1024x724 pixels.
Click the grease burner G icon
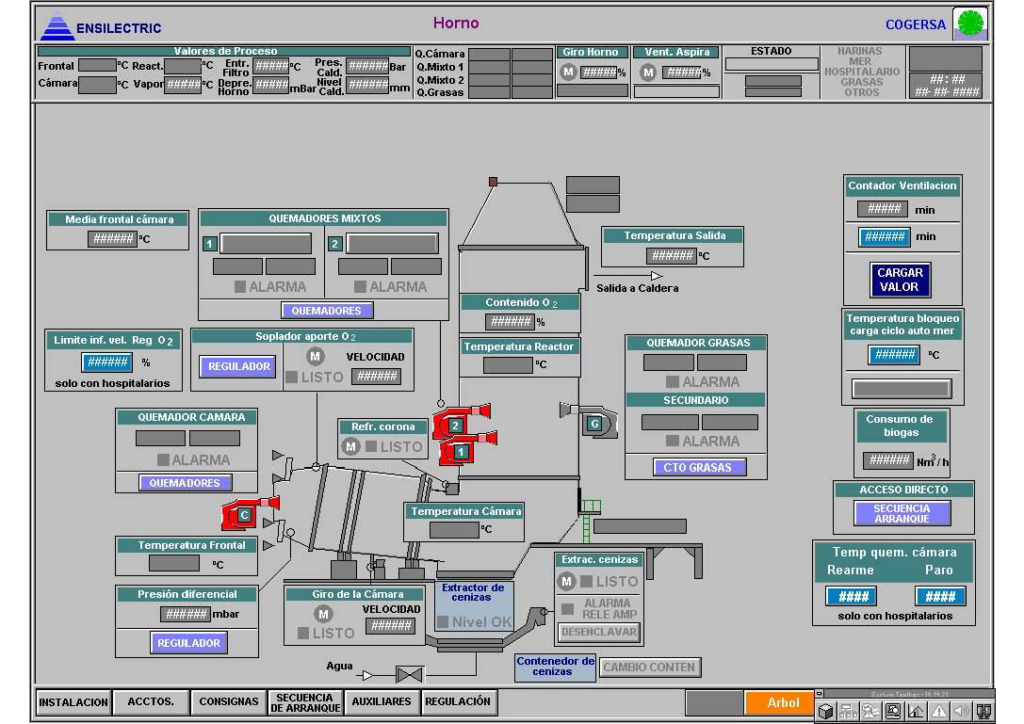click(x=595, y=424)
